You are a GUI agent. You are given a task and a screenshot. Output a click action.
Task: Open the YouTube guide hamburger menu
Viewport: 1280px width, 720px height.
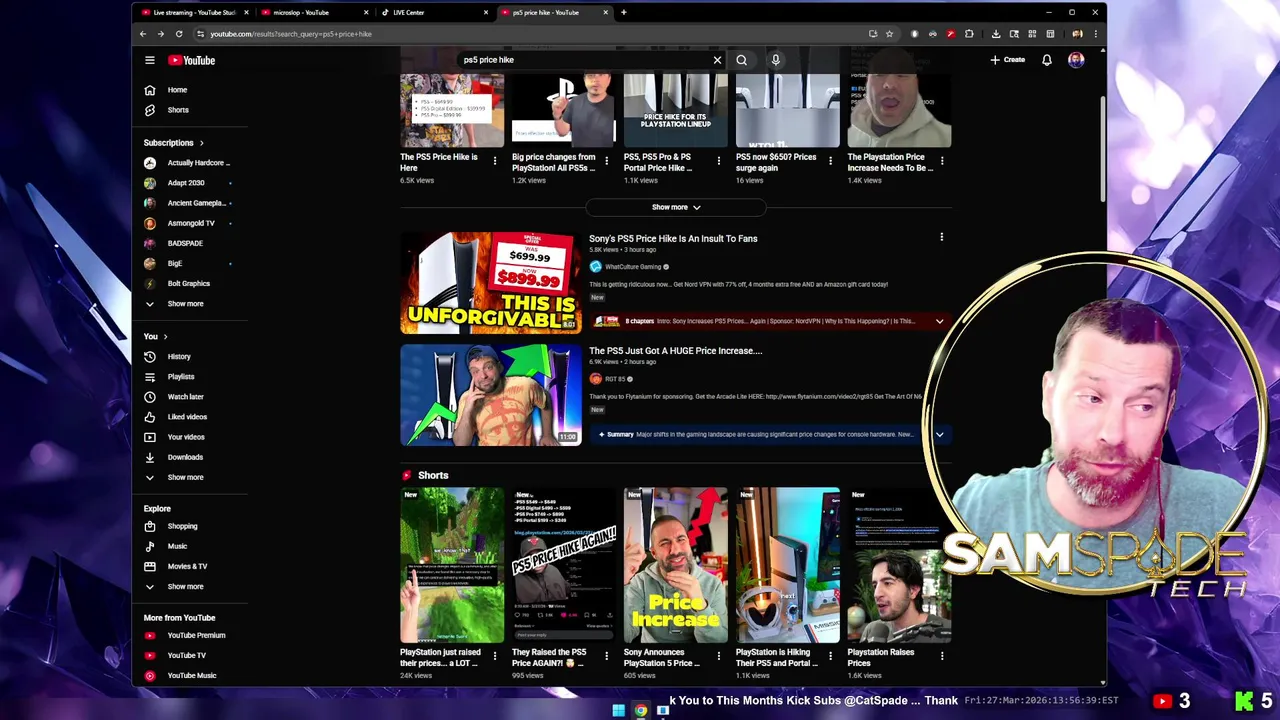click(x=150, y=60)
